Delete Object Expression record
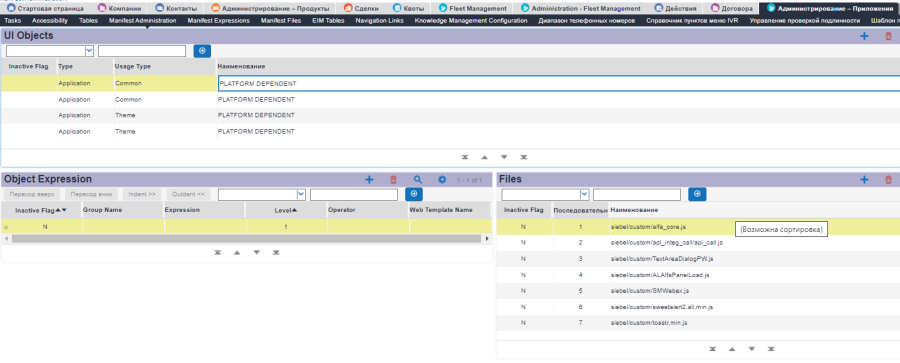This screenshot has width=900, height=363. pyautogui.click(x=393, y=180)
